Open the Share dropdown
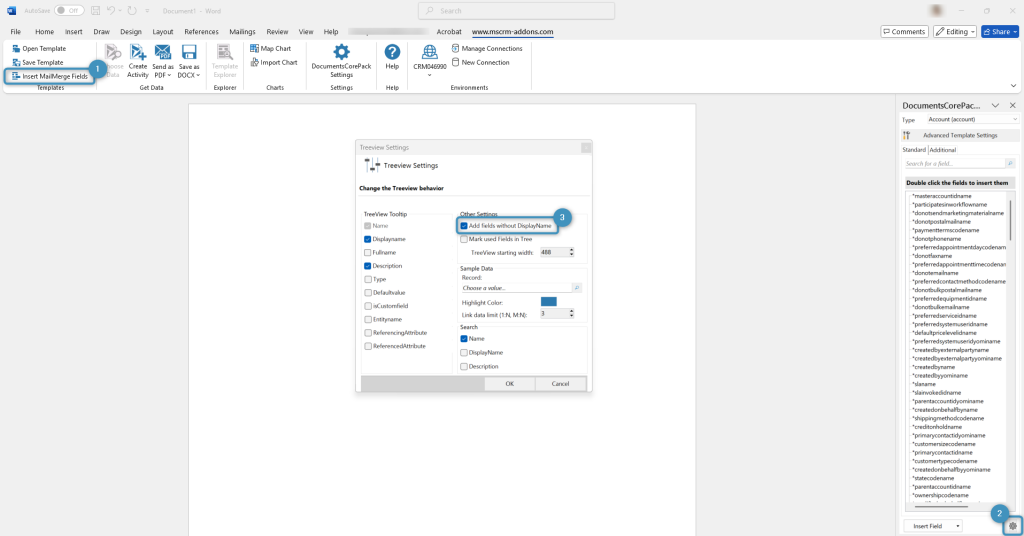This screenshot has width=1024, height=536. (x=1016, y=31)
